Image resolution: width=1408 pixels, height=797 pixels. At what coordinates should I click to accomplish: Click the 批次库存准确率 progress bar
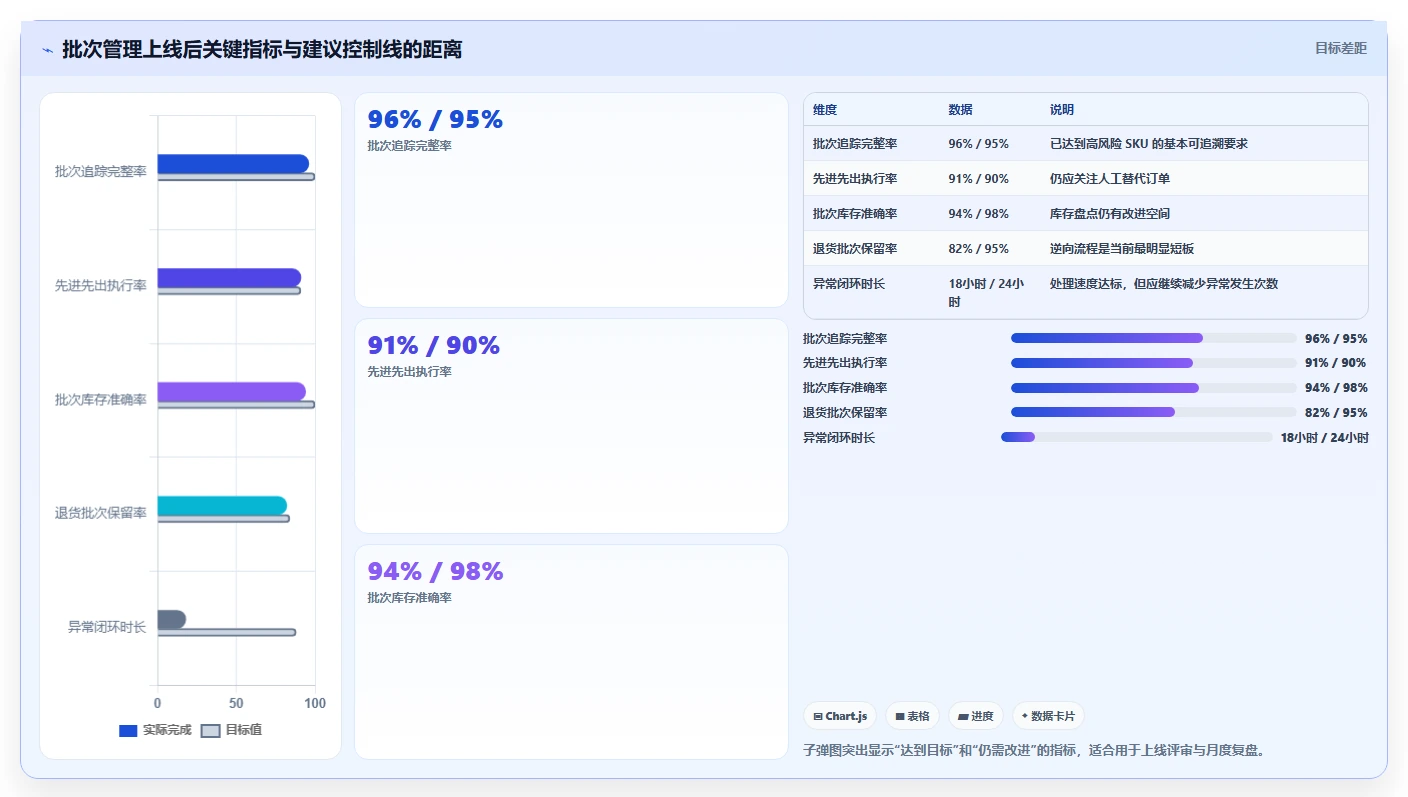click(1153, 388)
